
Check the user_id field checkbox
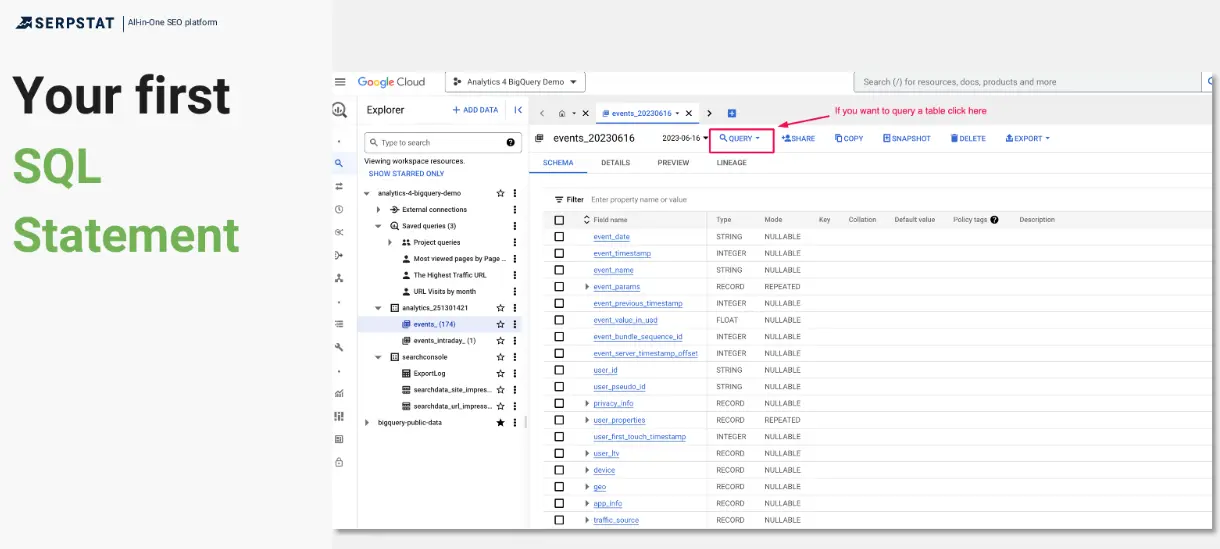559,370
